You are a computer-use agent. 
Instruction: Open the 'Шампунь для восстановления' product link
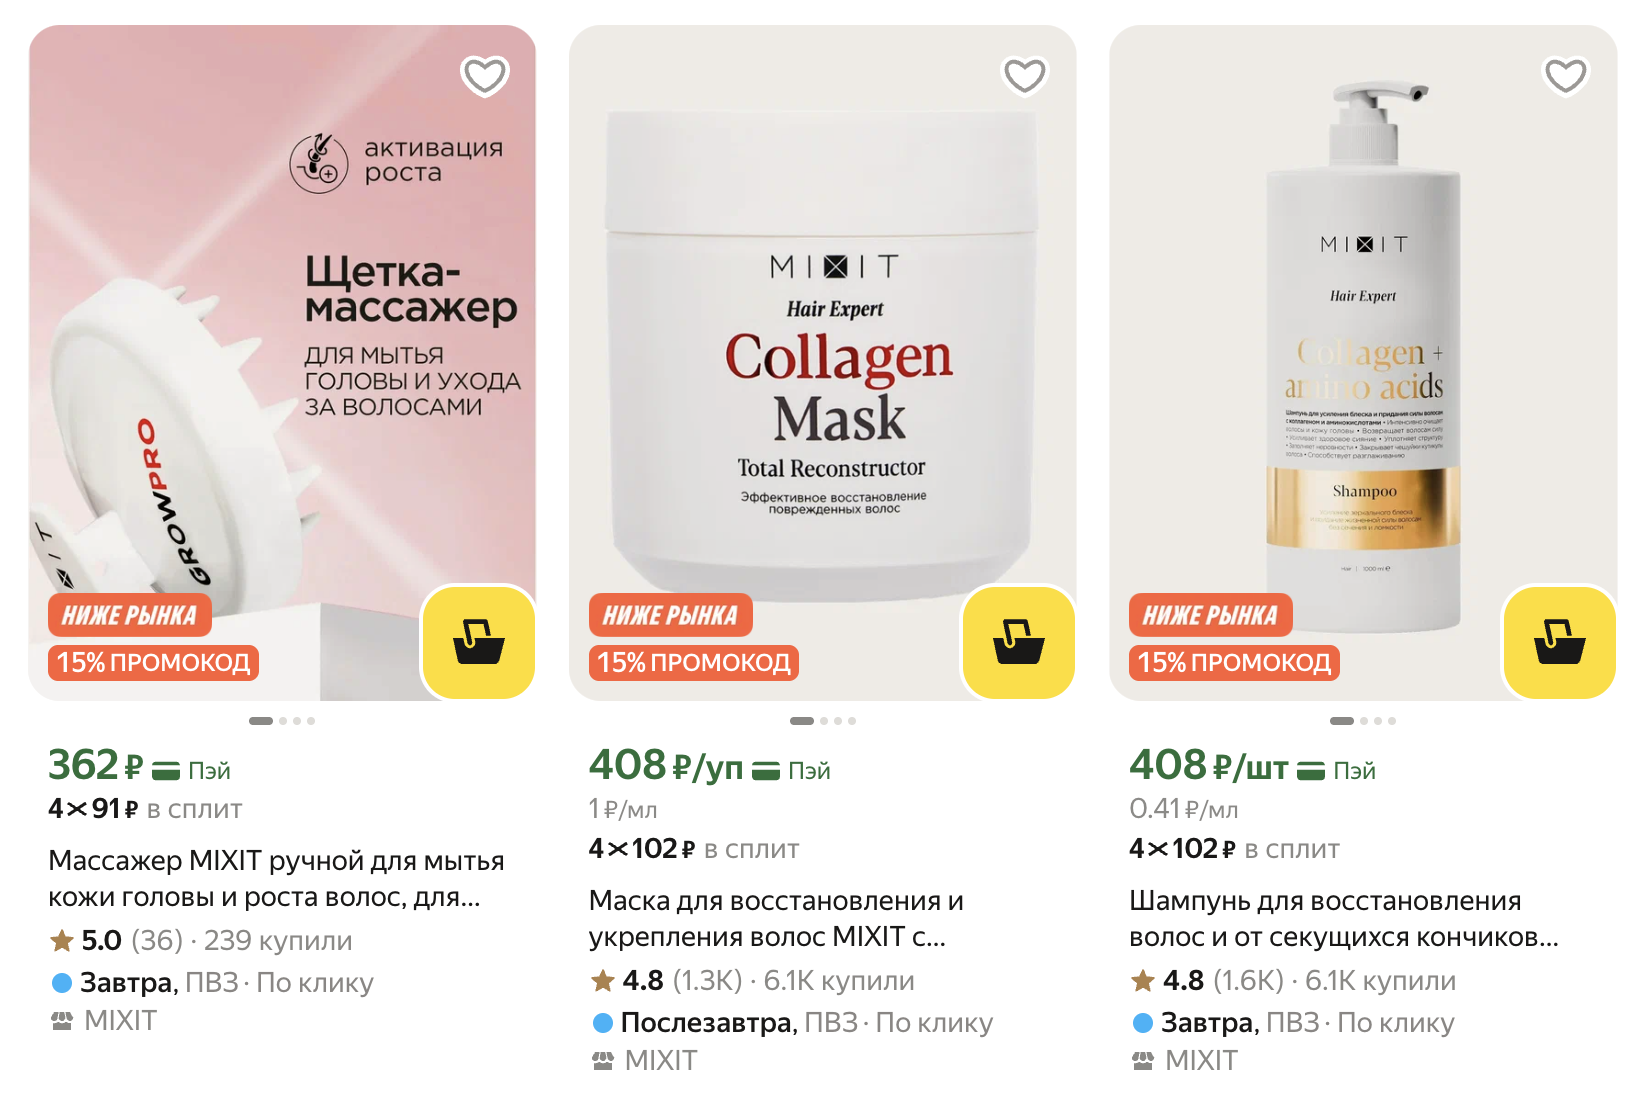[x=1344, y=919]
